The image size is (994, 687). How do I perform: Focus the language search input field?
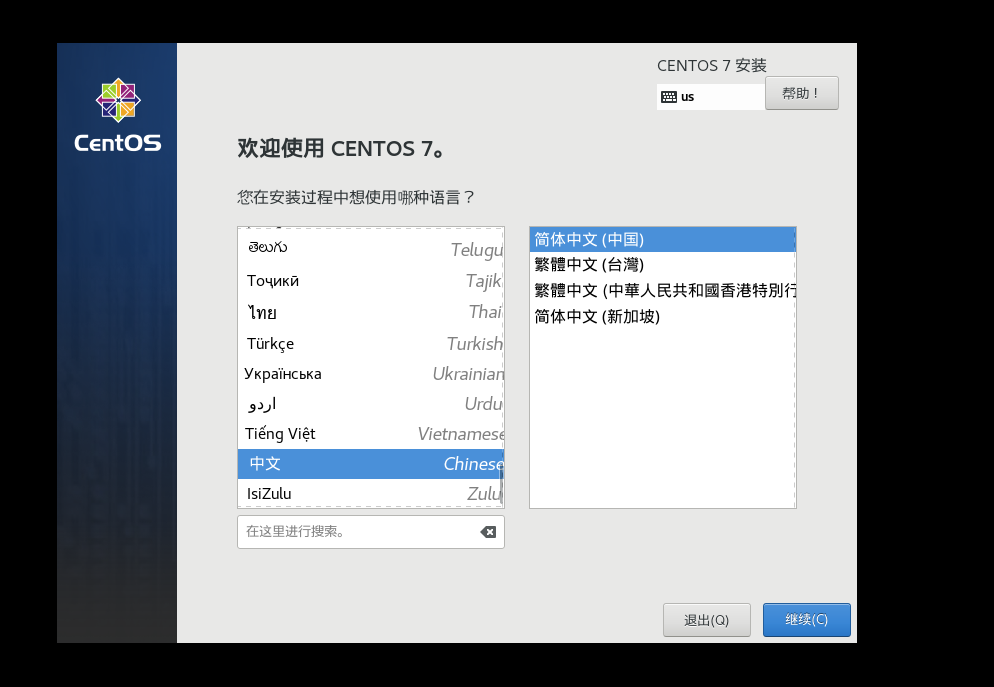pyautogui.click(x=371, y=532)
